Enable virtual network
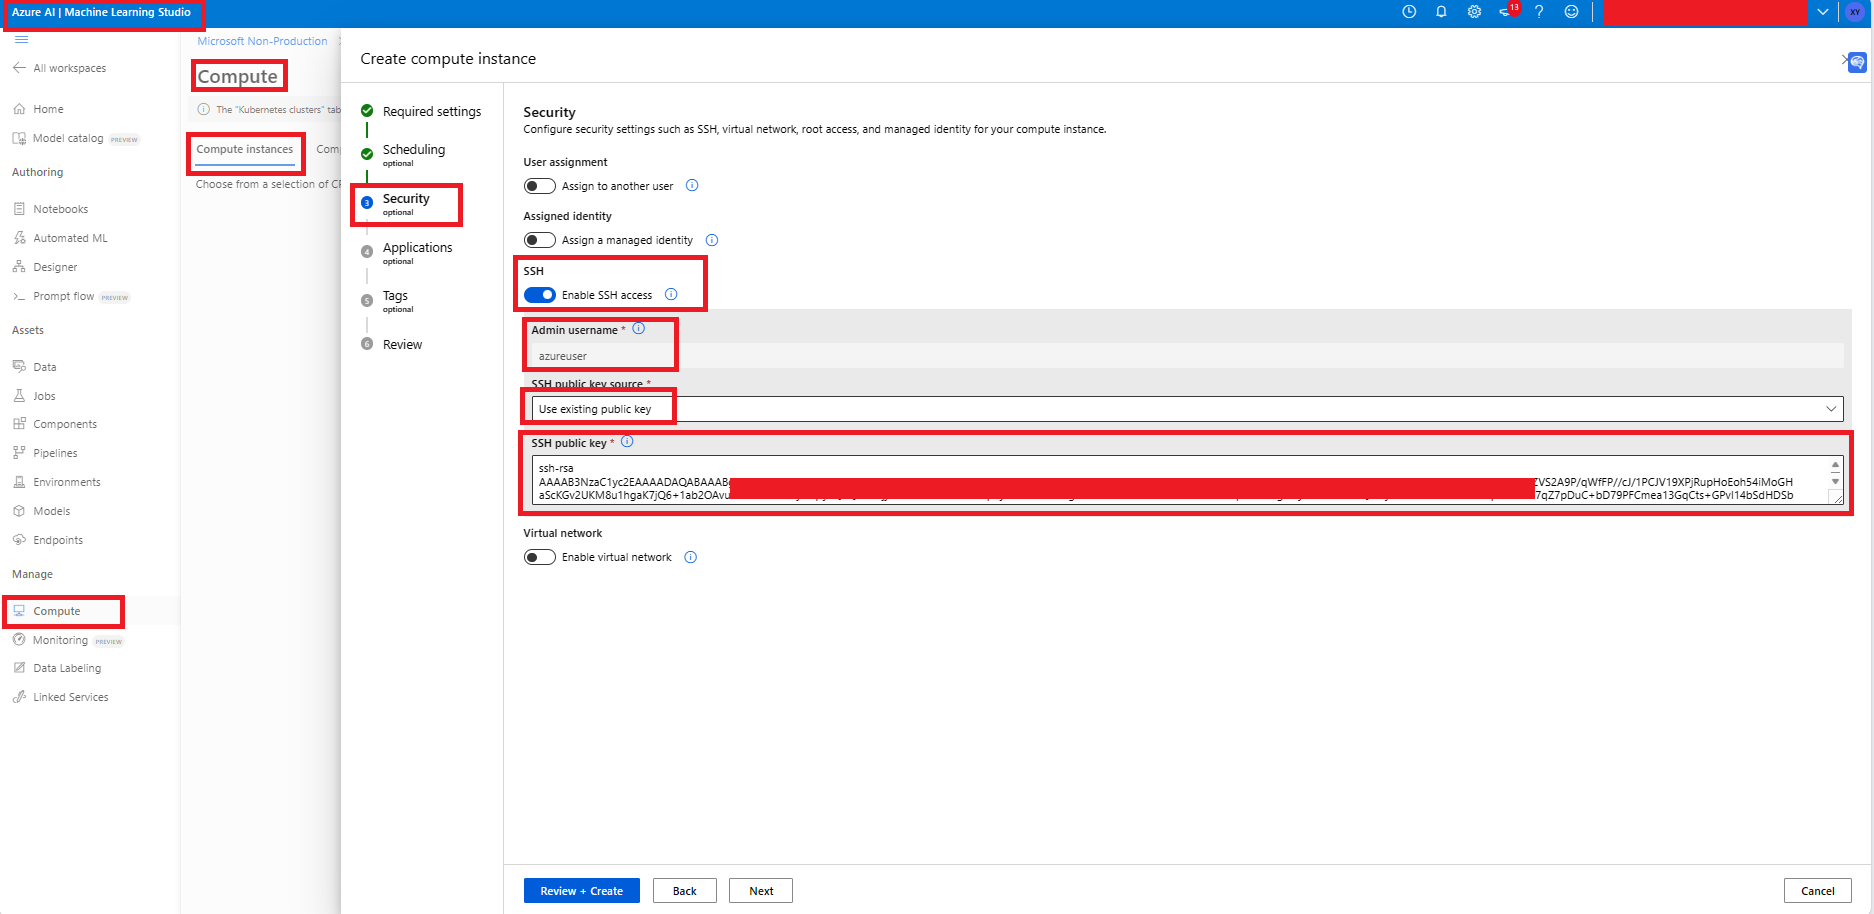 (x=539, y=557)
